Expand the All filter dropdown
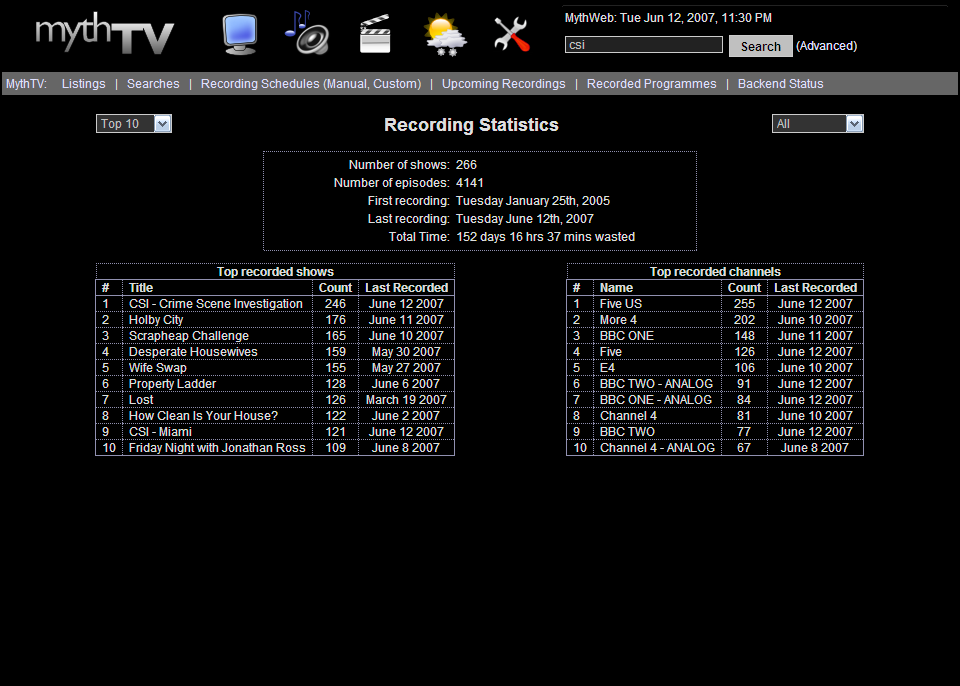960x686 pixels. (817, 124)
